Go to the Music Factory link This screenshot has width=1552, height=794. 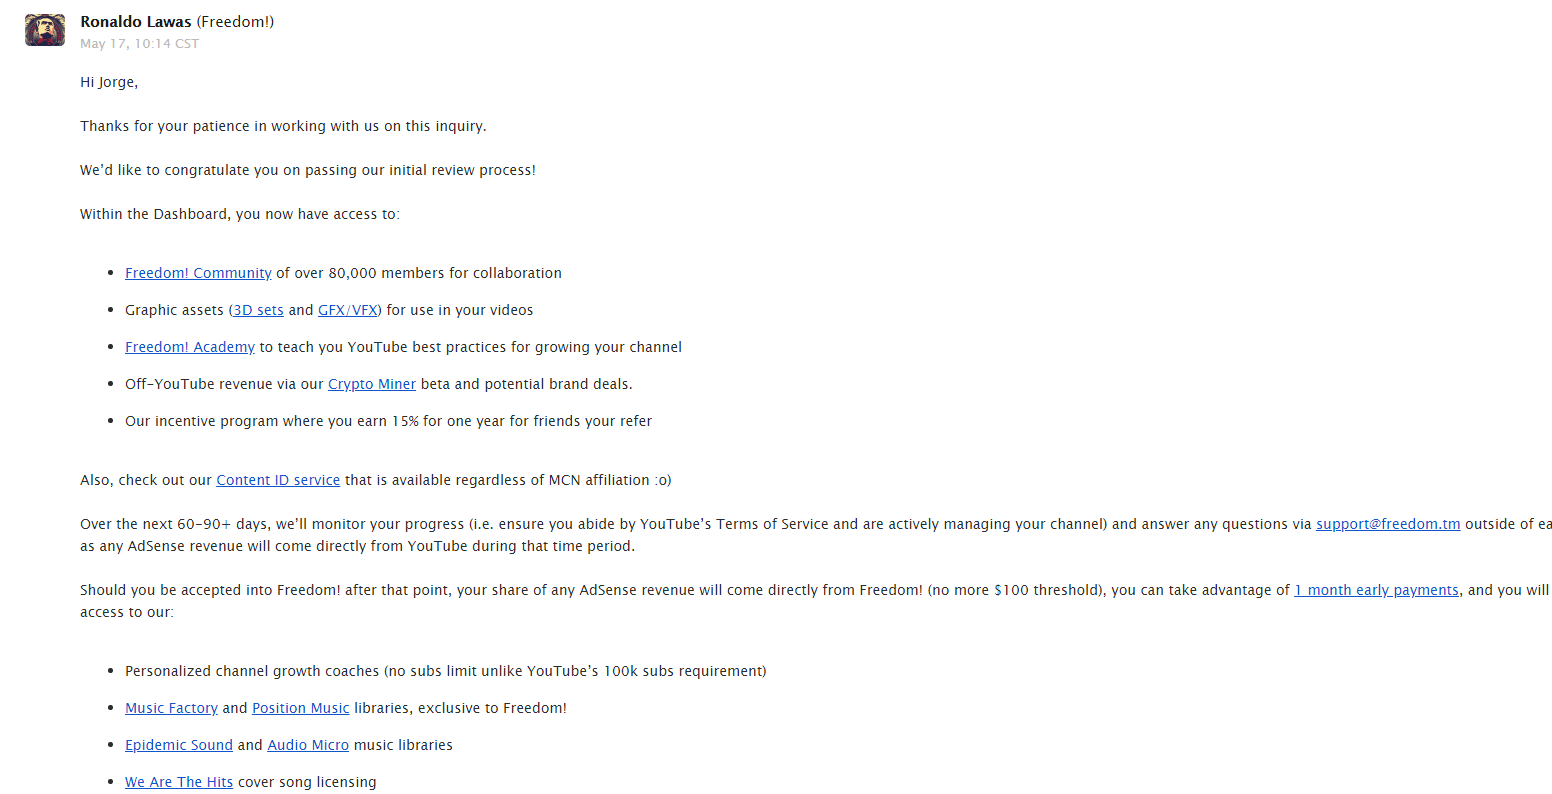(x=171, y=708)
